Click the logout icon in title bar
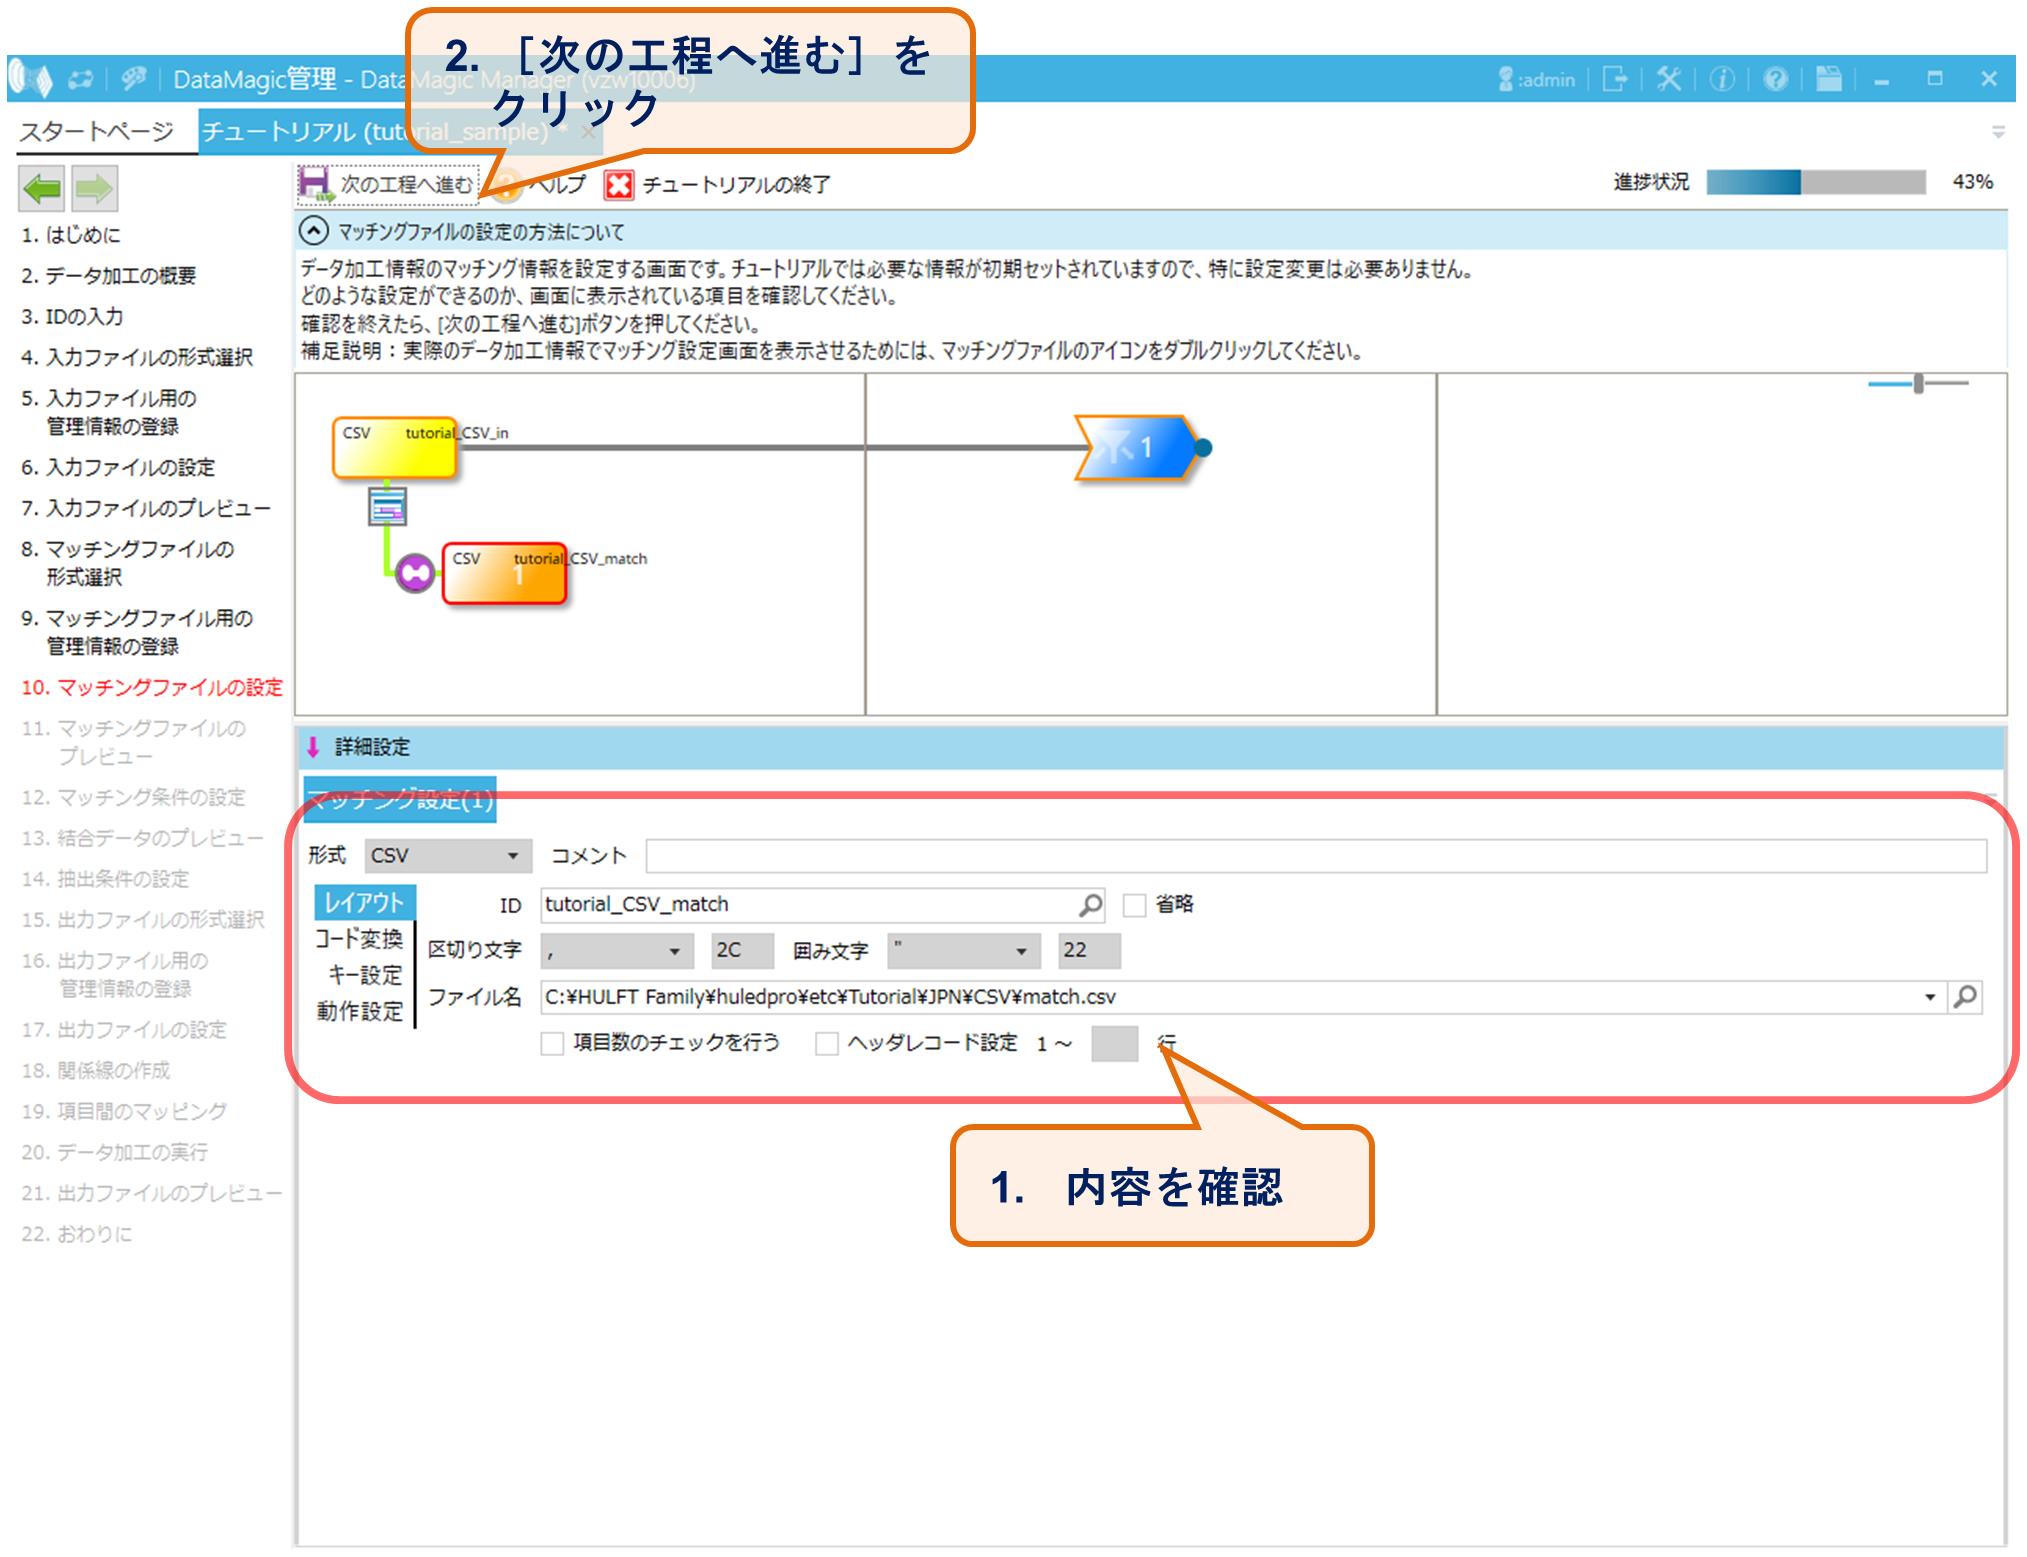Screen dimensions: 2027x1557 coord(1614,79)
